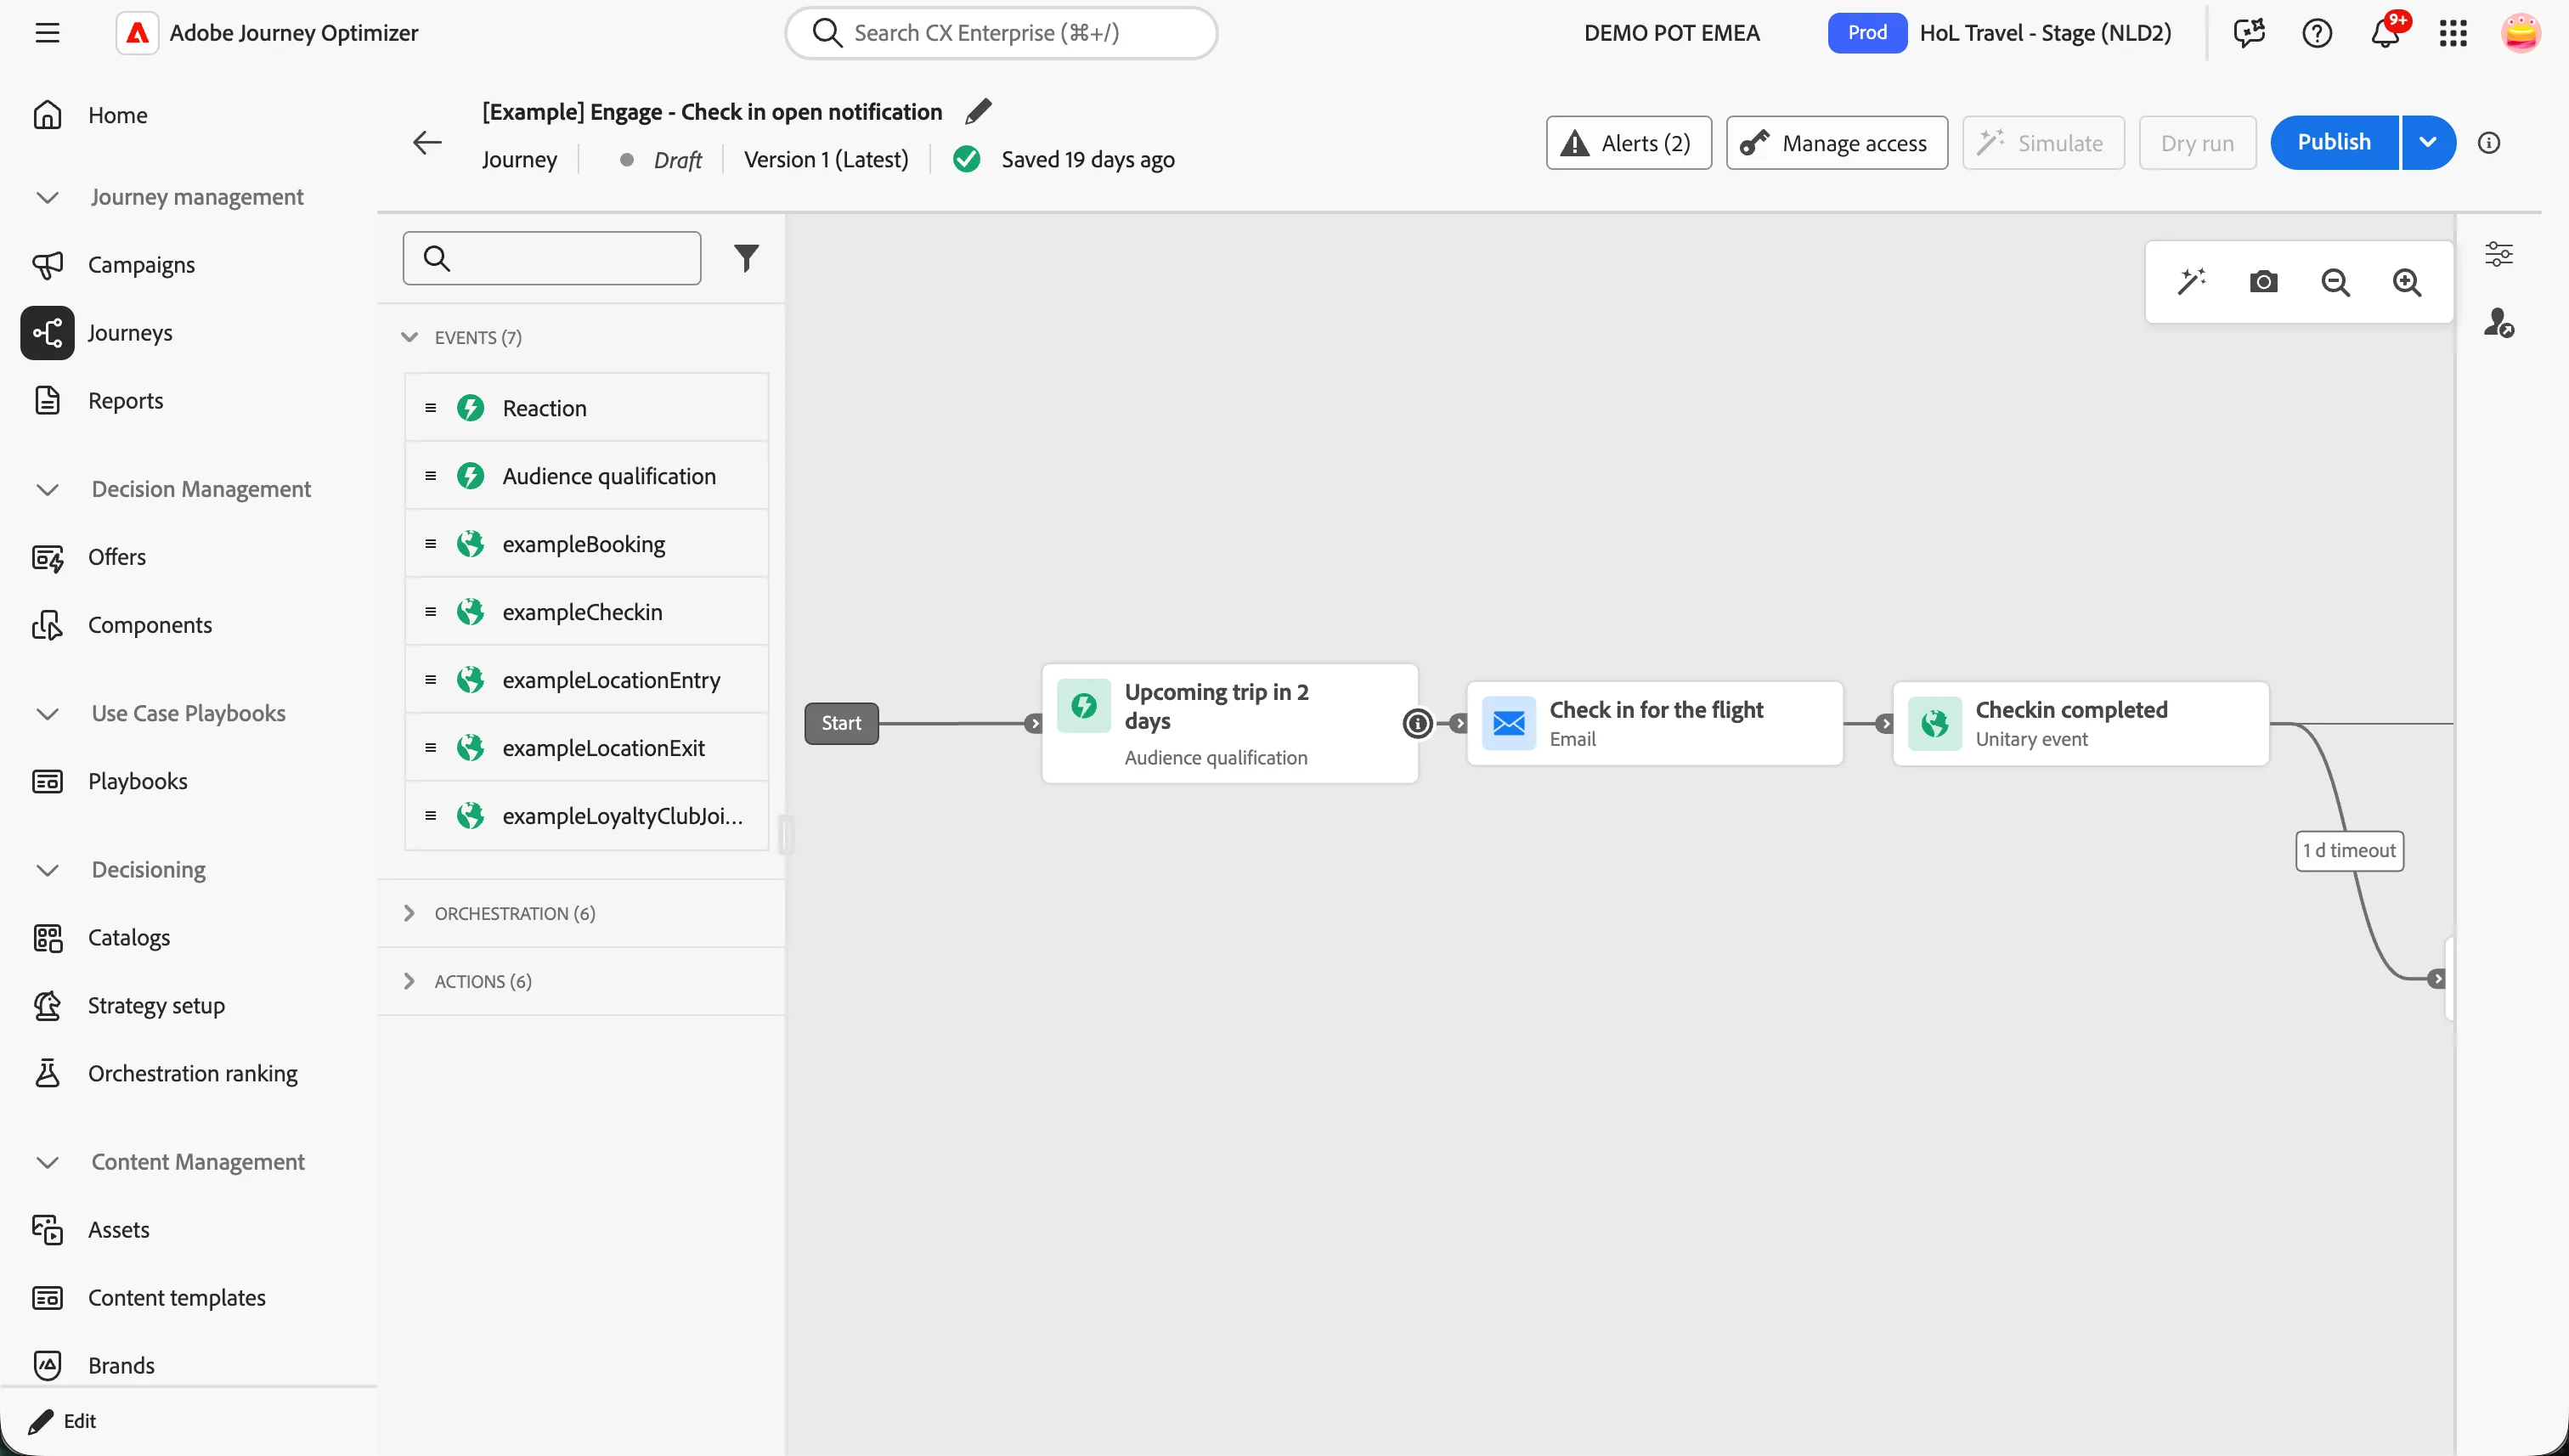The height and width of the screenshot is (1456, 2569).
Task: Open Campaigns in the sidebar
Action: pos(141,265)
